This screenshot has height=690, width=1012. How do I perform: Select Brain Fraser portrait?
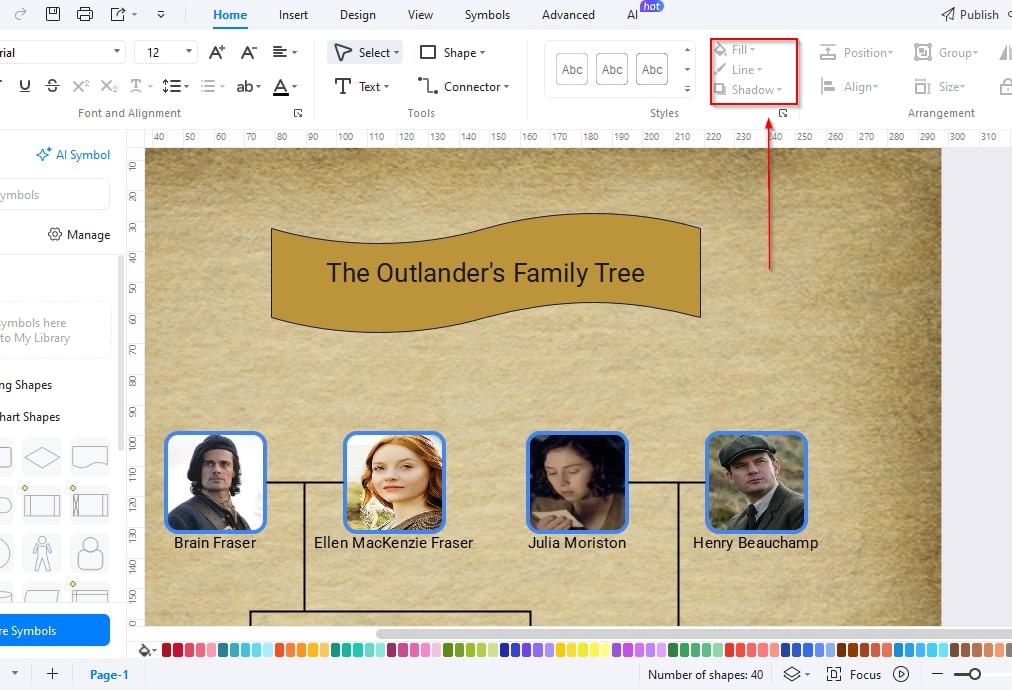[216, 482]
